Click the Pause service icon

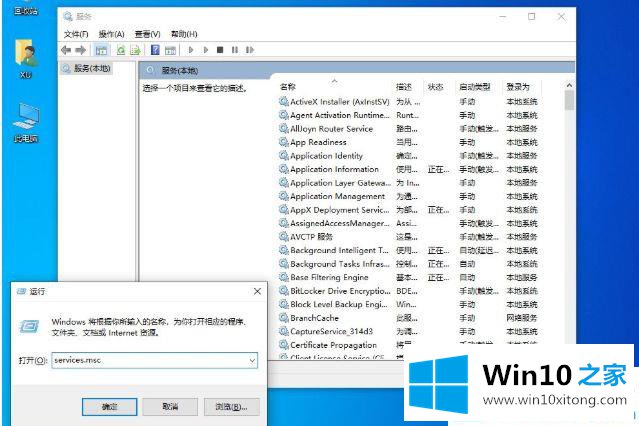pyautogui.click(x=235, y=50)
